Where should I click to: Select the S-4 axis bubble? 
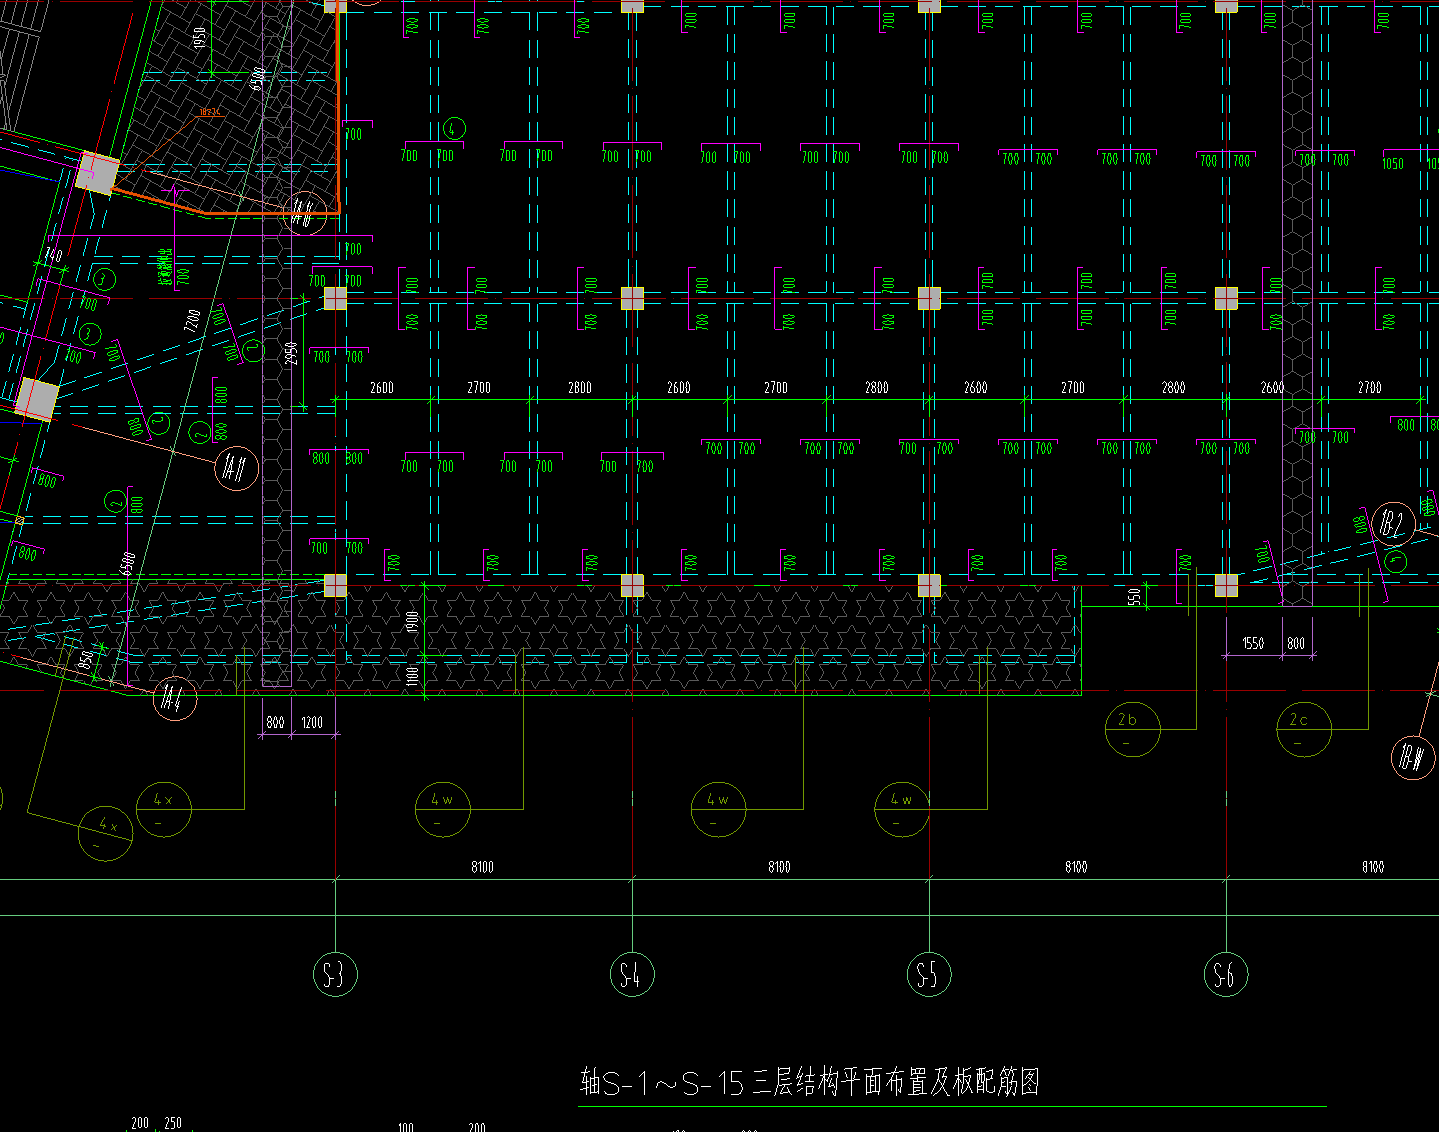click(x=632, y=974)
